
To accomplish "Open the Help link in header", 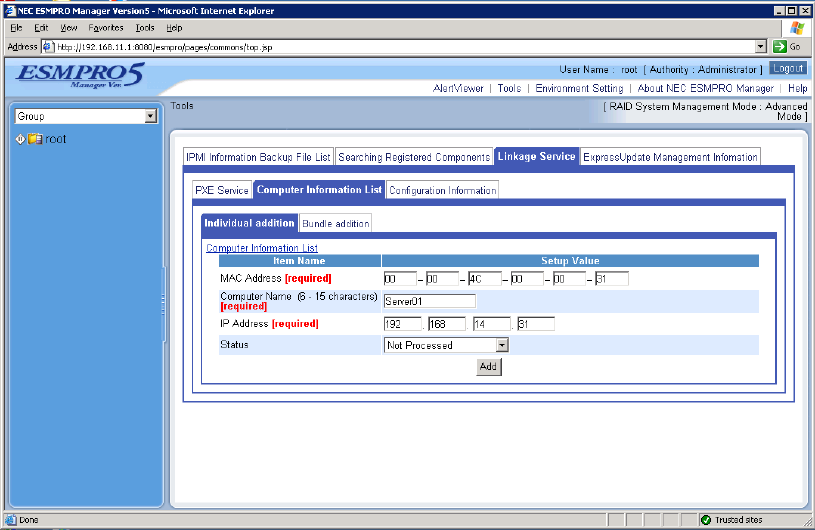I will tap(797, 88).
